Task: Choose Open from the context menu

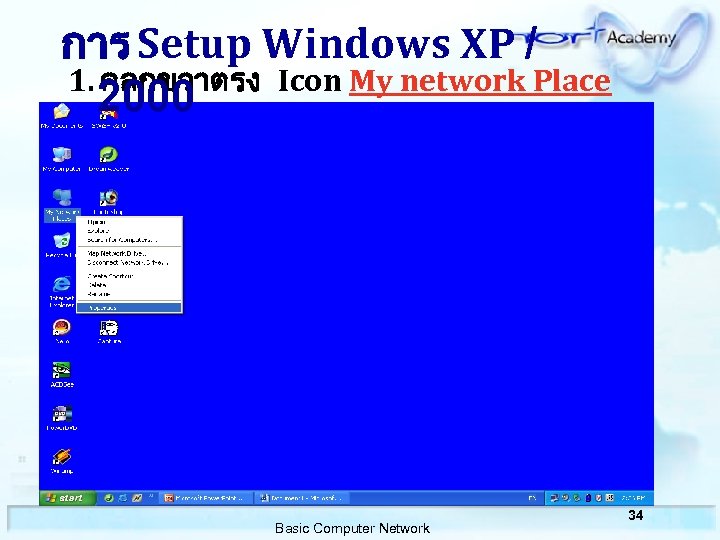Action: 129,222
